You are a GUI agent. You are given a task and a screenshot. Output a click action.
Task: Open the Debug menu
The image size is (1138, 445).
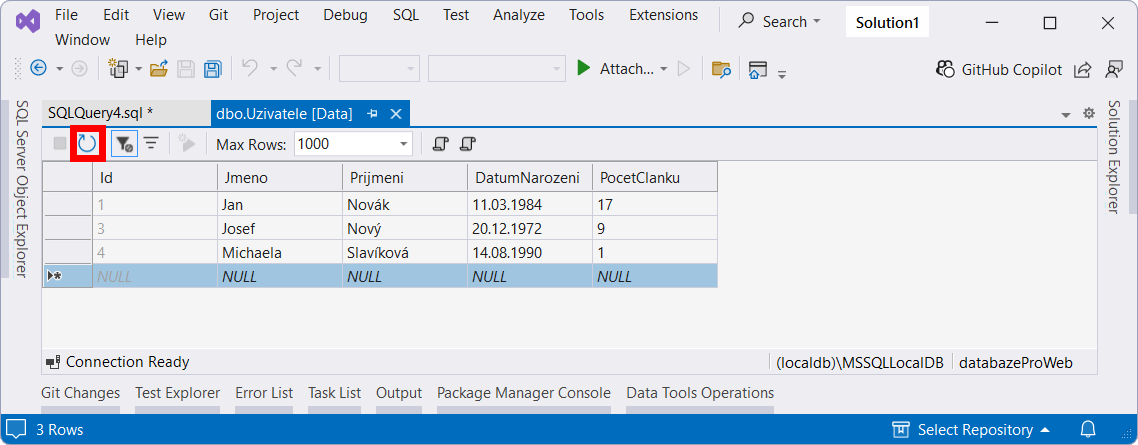(x=345, y=15)
